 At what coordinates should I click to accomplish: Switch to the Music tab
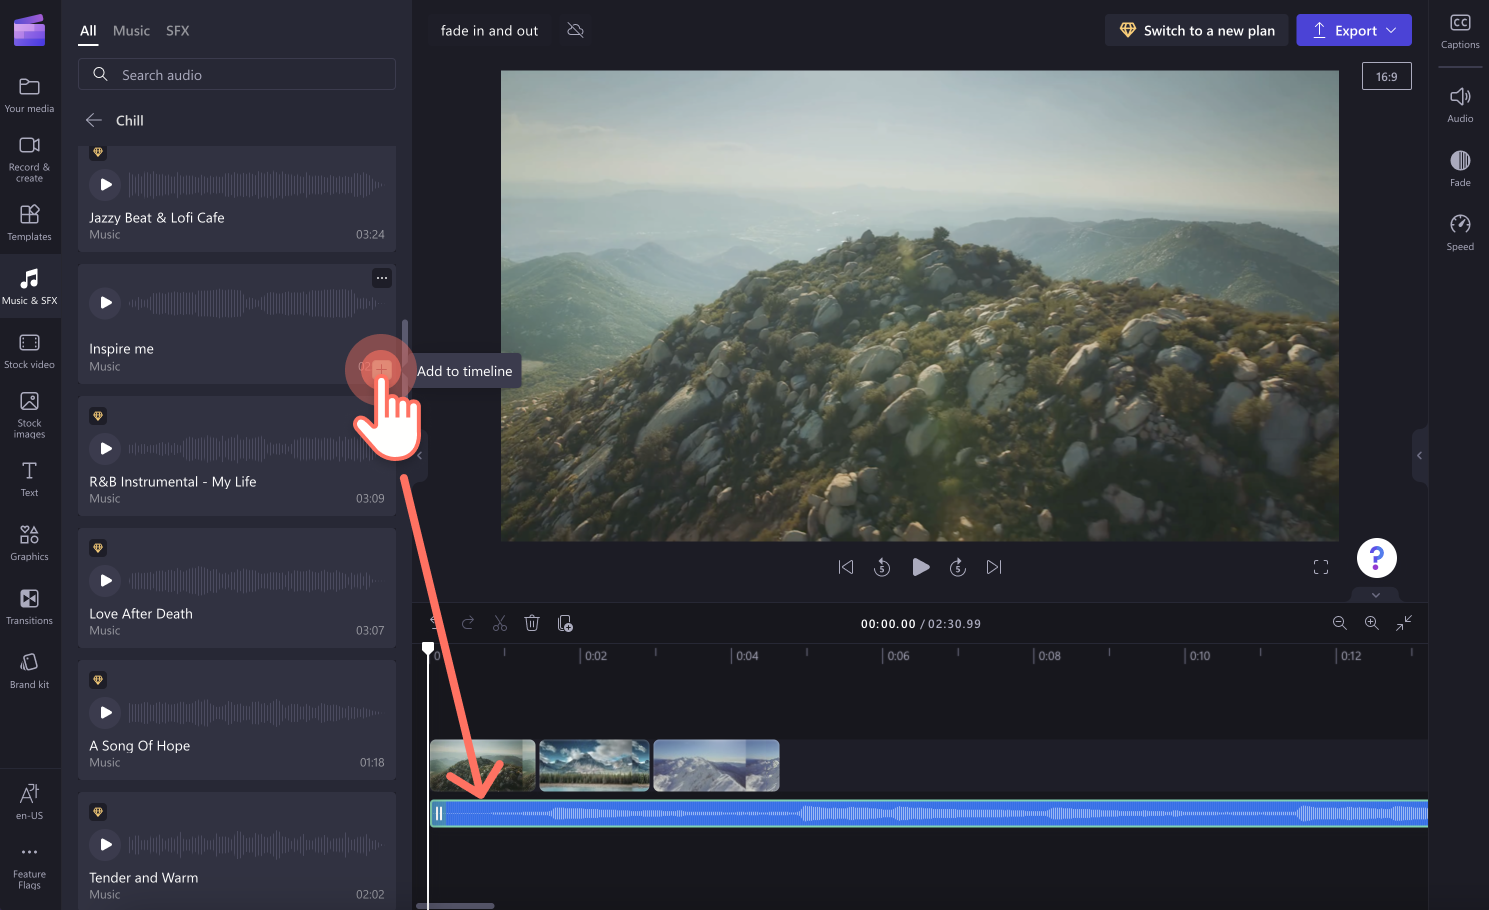[x=131, y=30]
